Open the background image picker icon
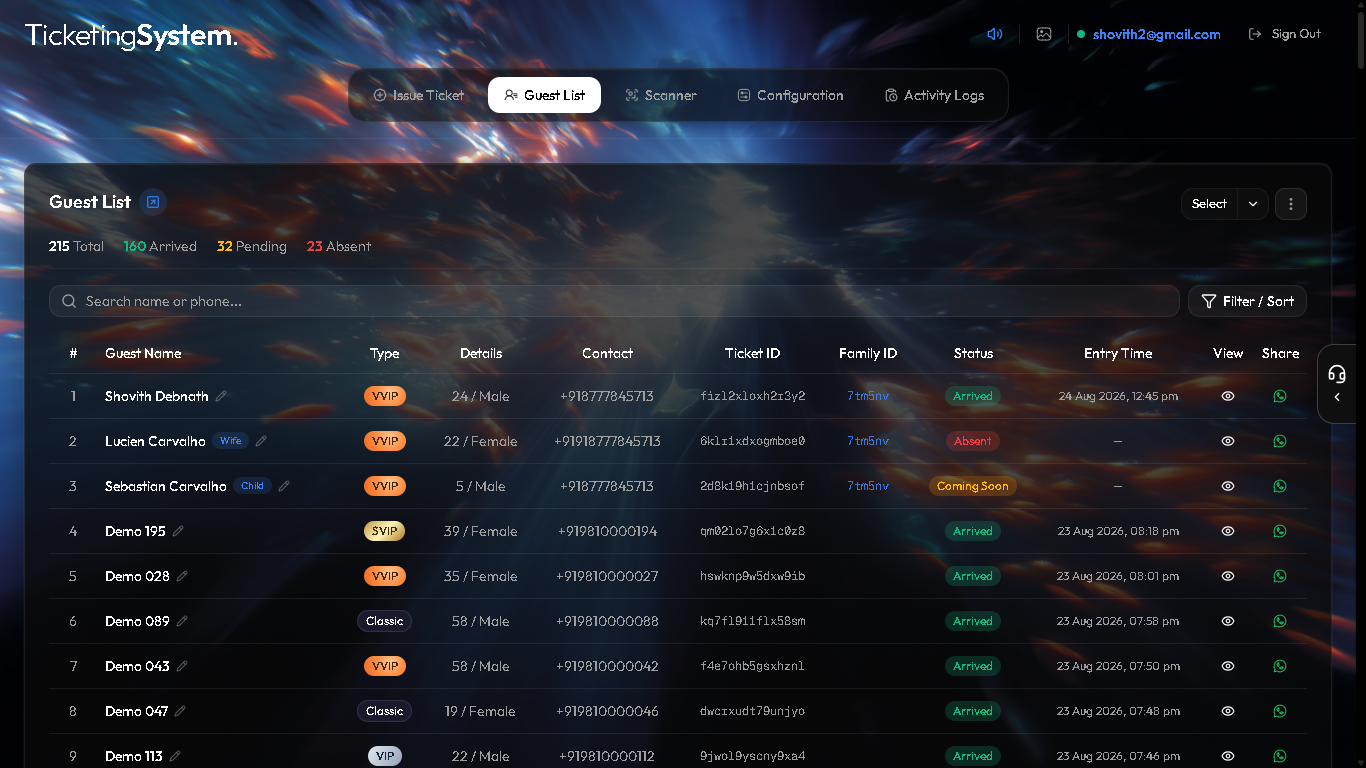This screenshot has height=768, width=1366. coord(1044,34)
